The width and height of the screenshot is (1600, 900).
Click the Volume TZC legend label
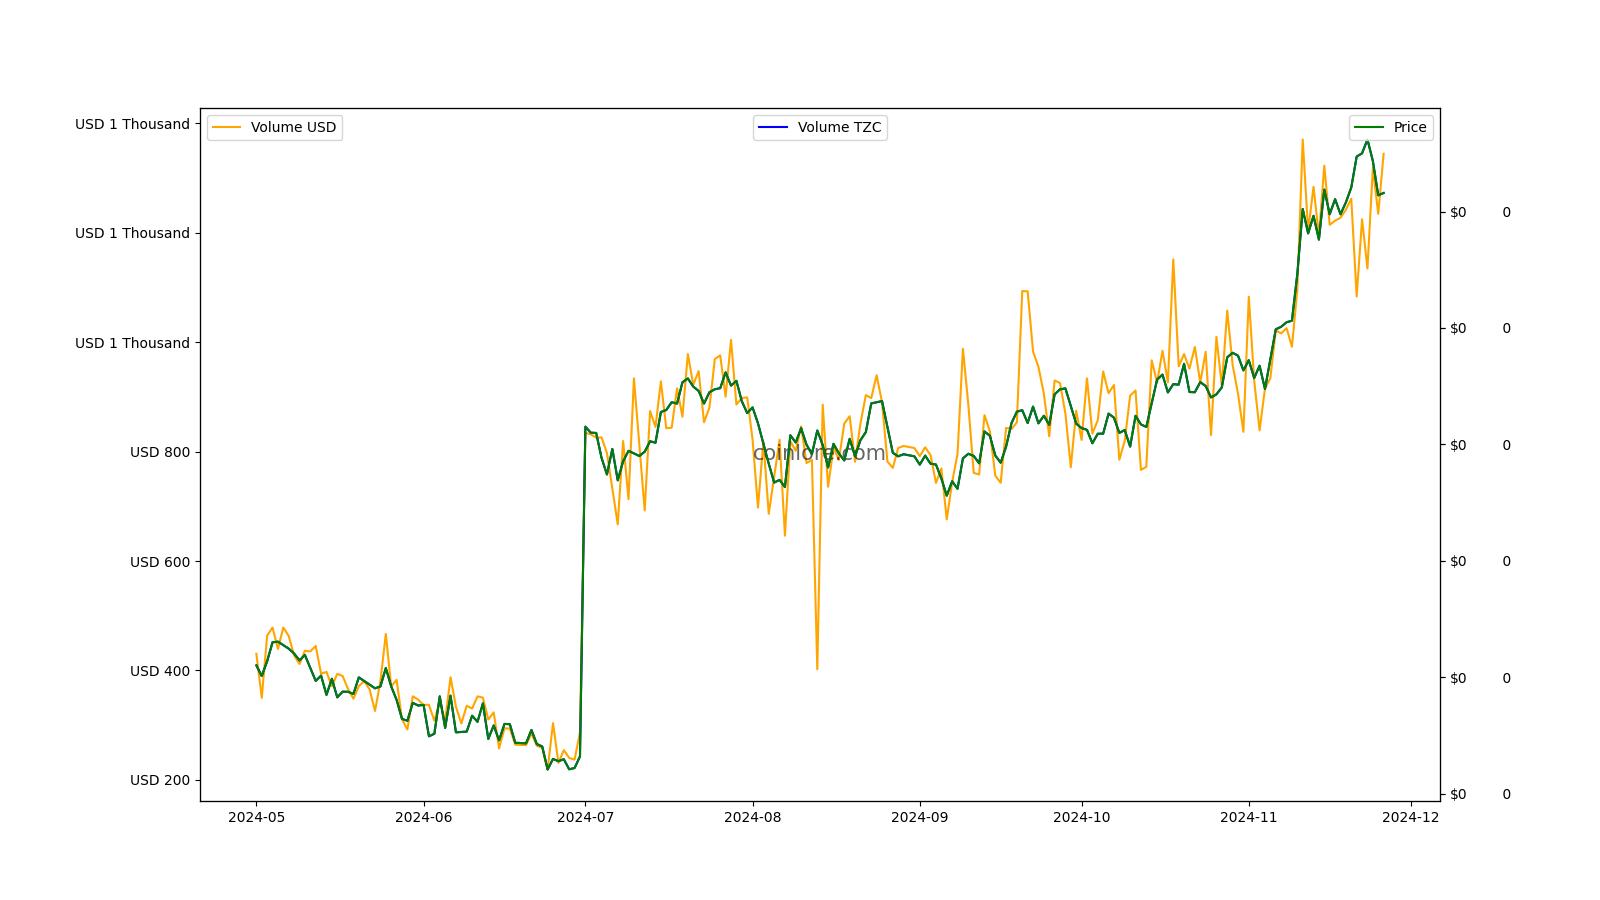coord(839,127)
